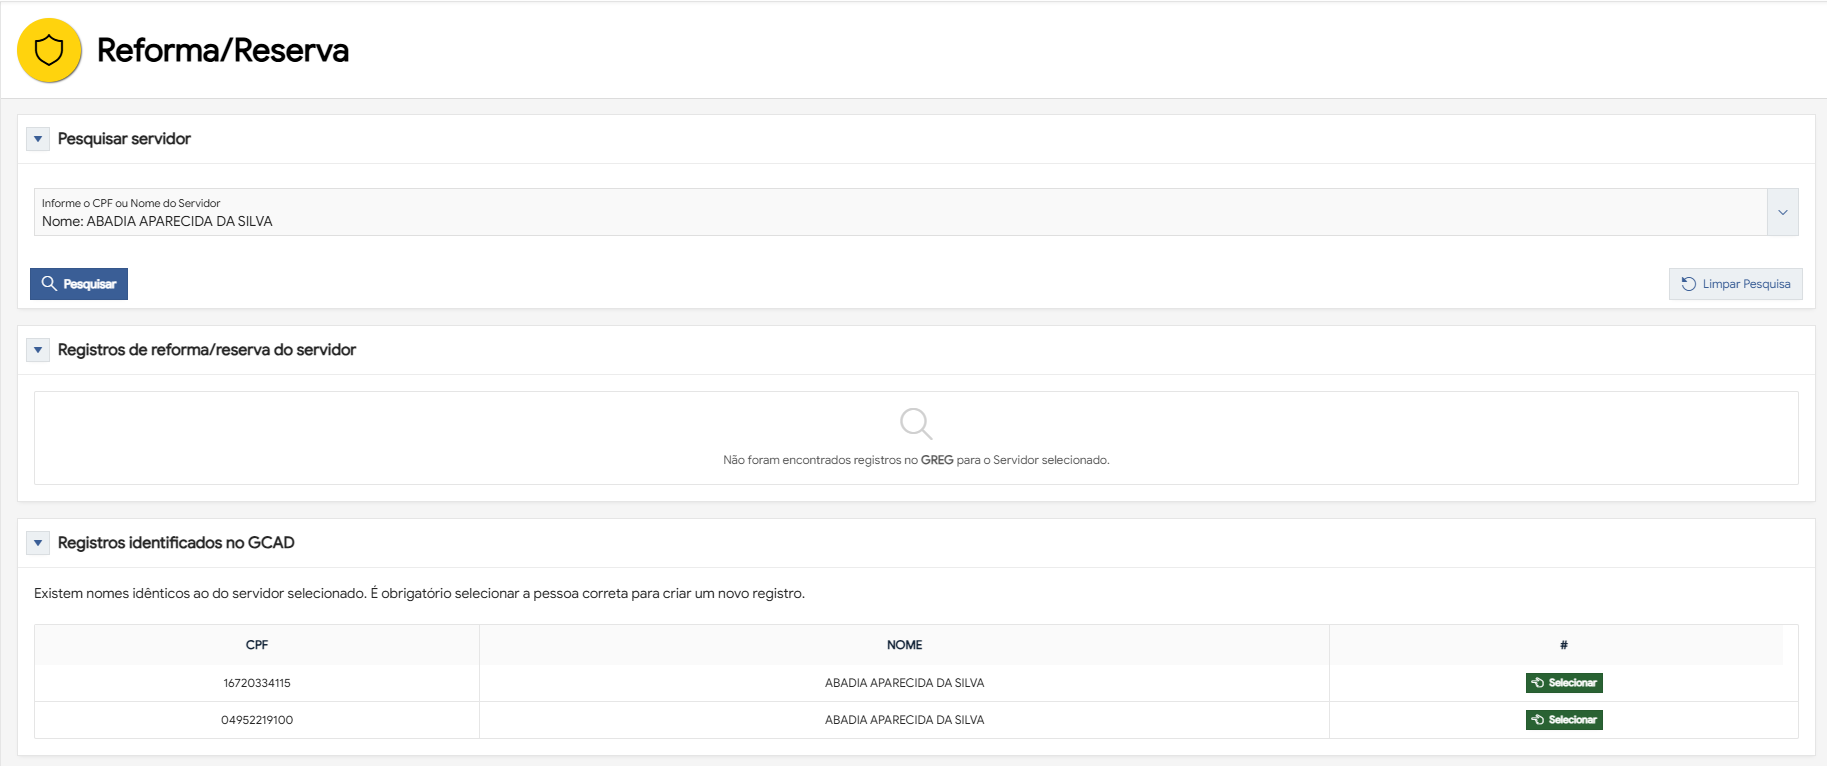Click the large magnifier icon in empty results

pos(915,423)
